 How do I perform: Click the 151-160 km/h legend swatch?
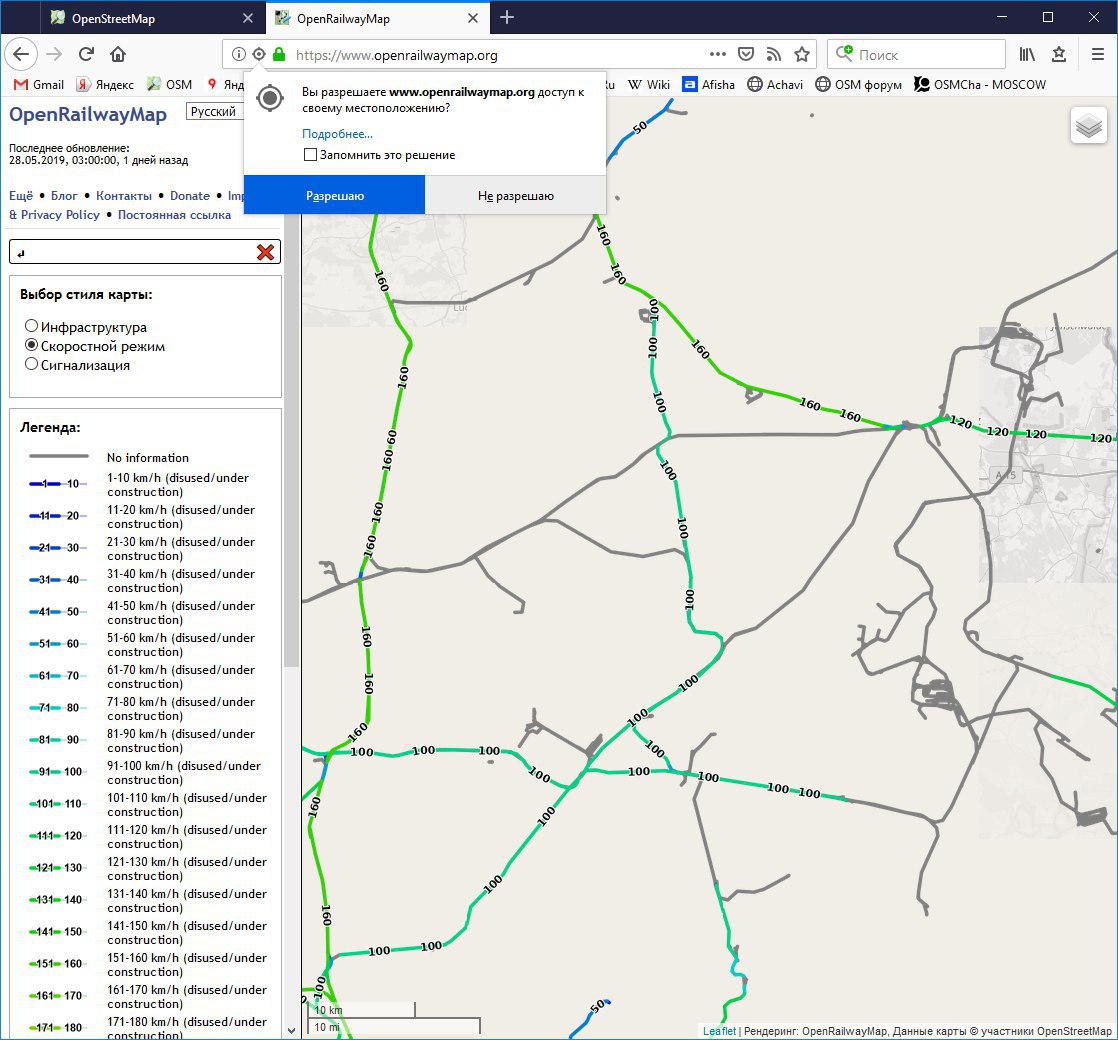(58, 964)
